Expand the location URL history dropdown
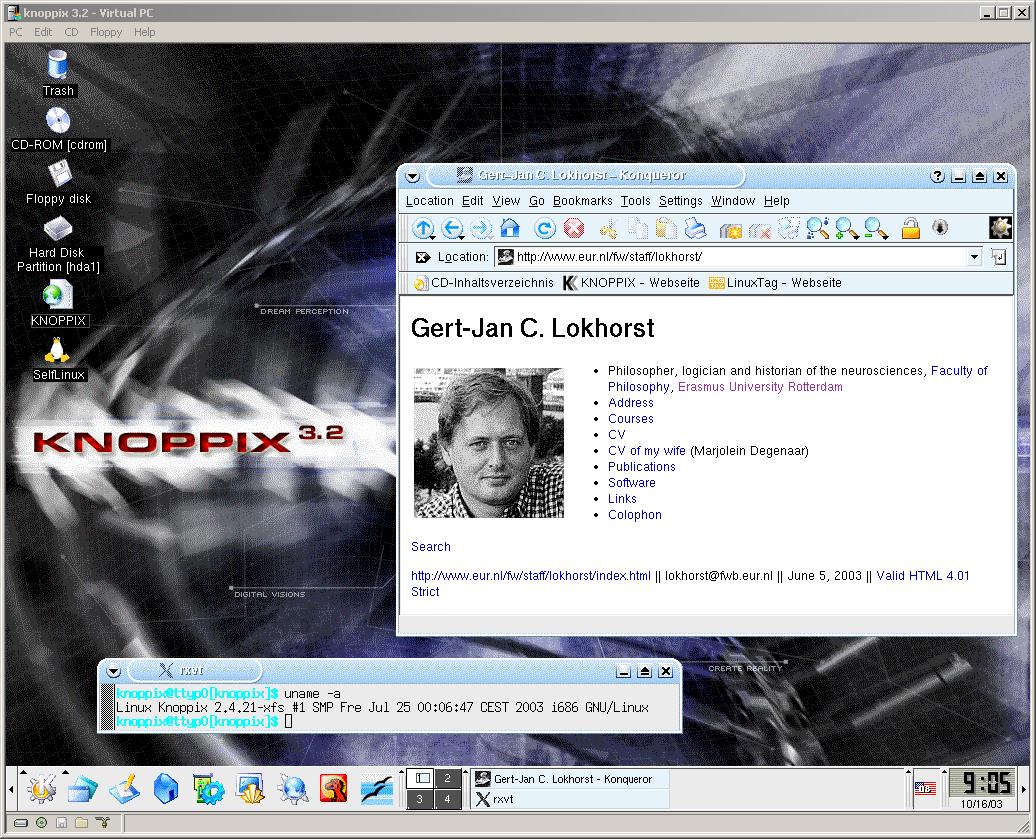This screenshot has height=839, width=1036. pos(975,257)
